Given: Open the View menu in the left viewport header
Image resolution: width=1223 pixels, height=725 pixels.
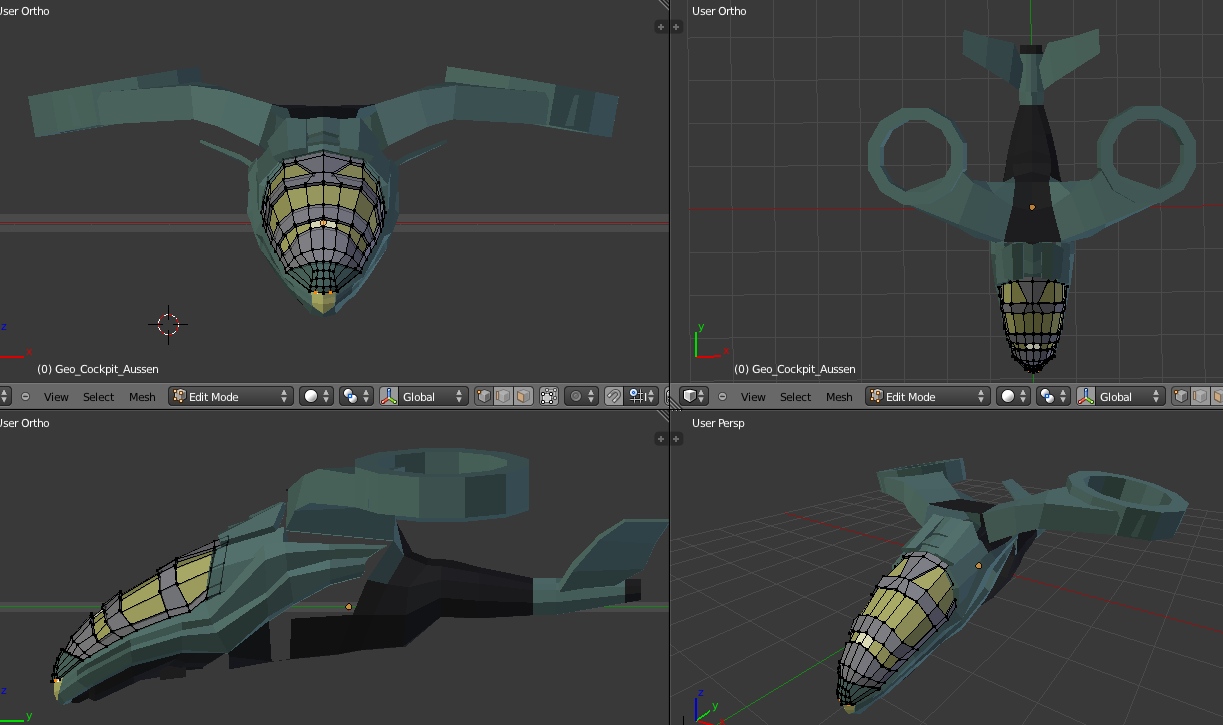Looking at the screenshot, I should [x=56, y=397].
